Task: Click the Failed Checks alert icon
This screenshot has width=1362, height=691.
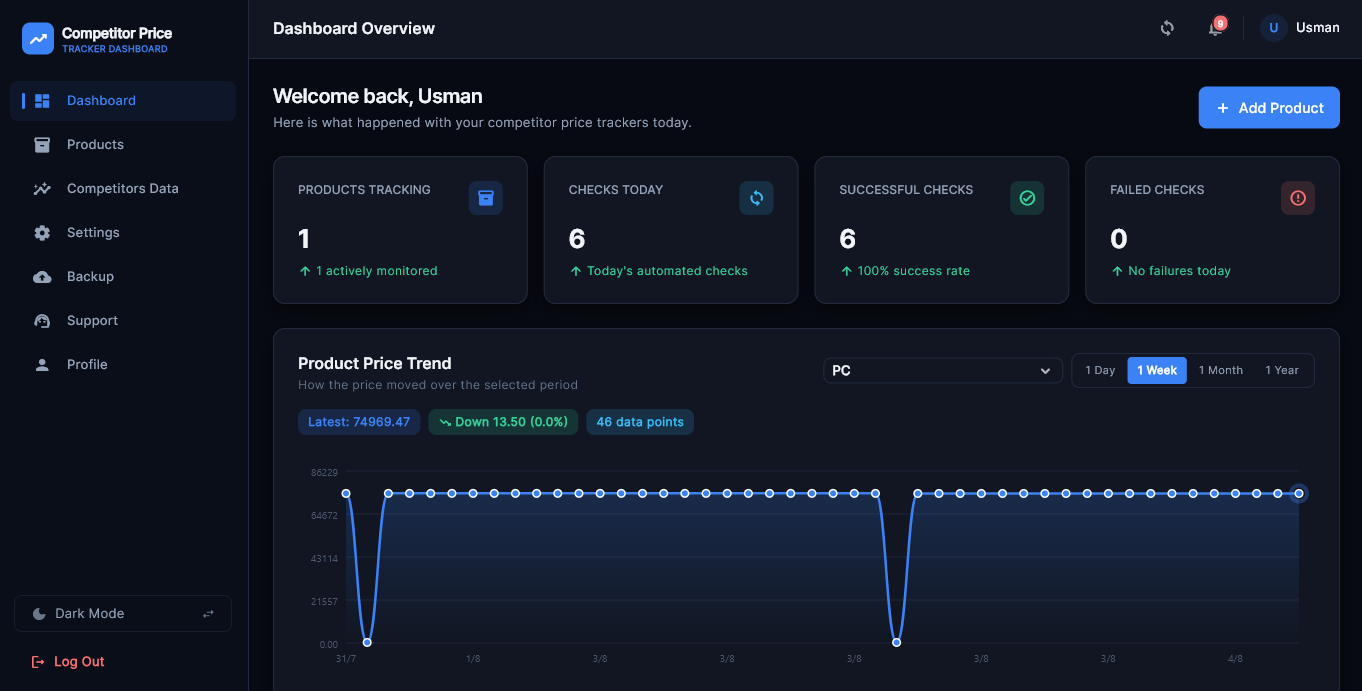Action: click(x=1298, y=198)
